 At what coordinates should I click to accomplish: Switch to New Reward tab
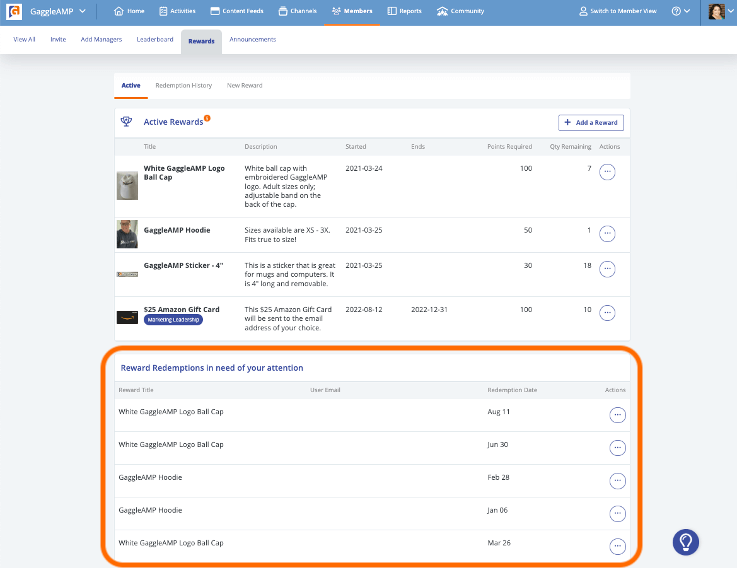tap(244, 86)
